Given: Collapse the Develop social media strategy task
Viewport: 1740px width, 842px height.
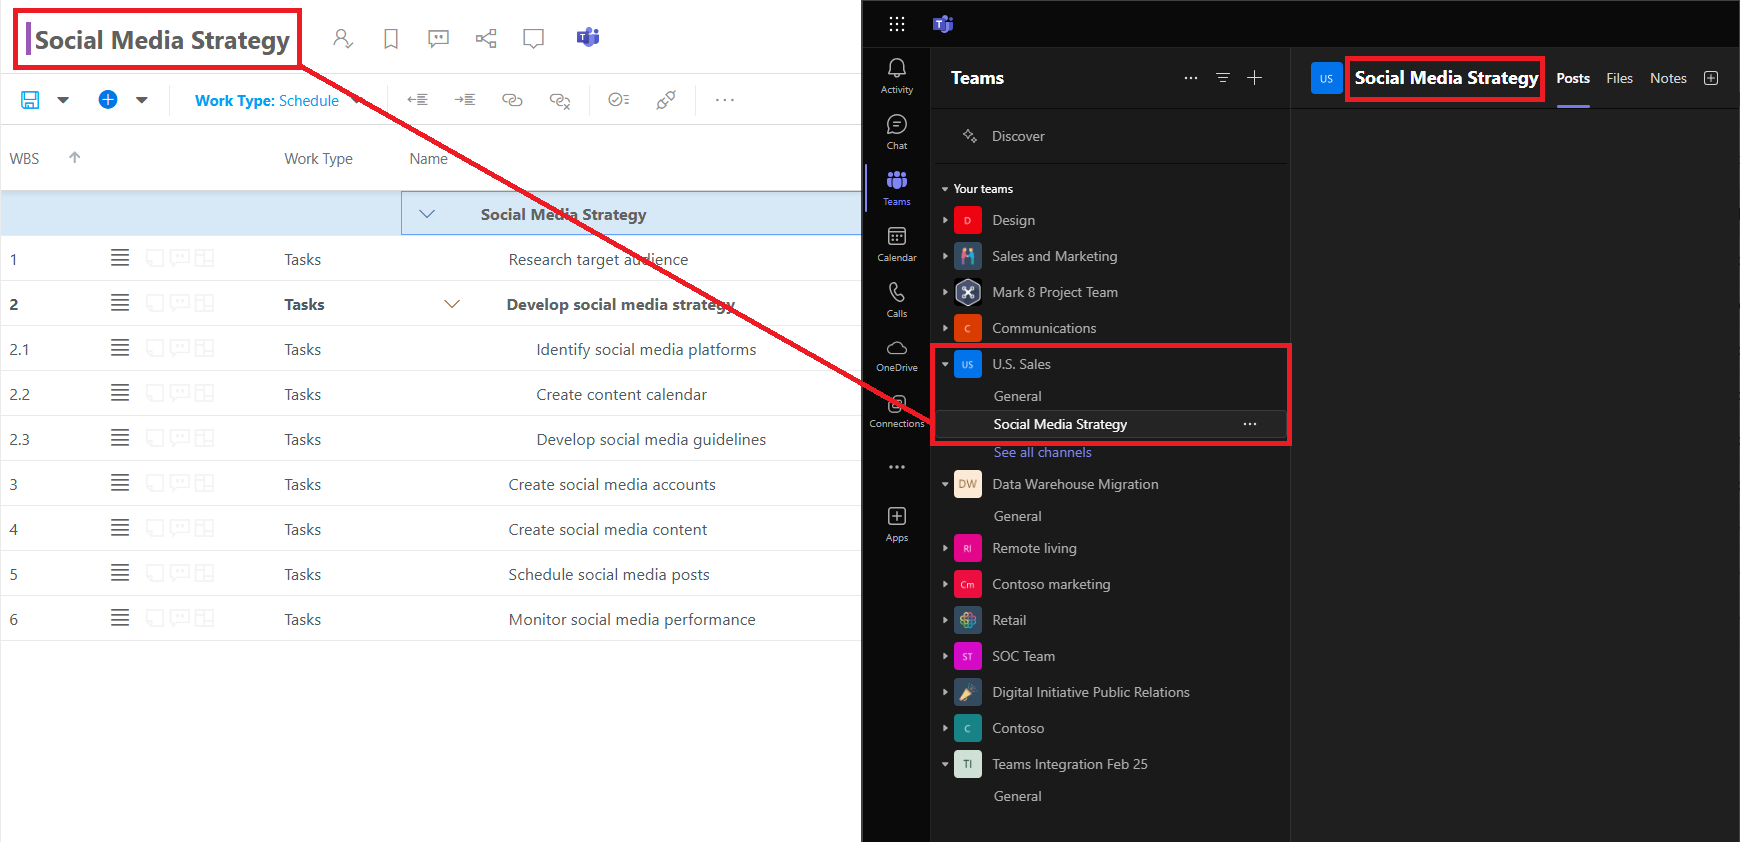Looking at the screenshot, I should pyautogui.click(x=452, y=304).
